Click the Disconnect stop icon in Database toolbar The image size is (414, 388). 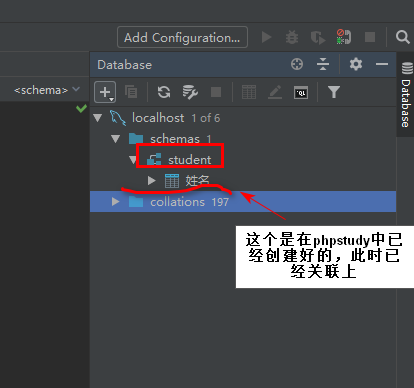pyautogui.click(x=216, y=92)
